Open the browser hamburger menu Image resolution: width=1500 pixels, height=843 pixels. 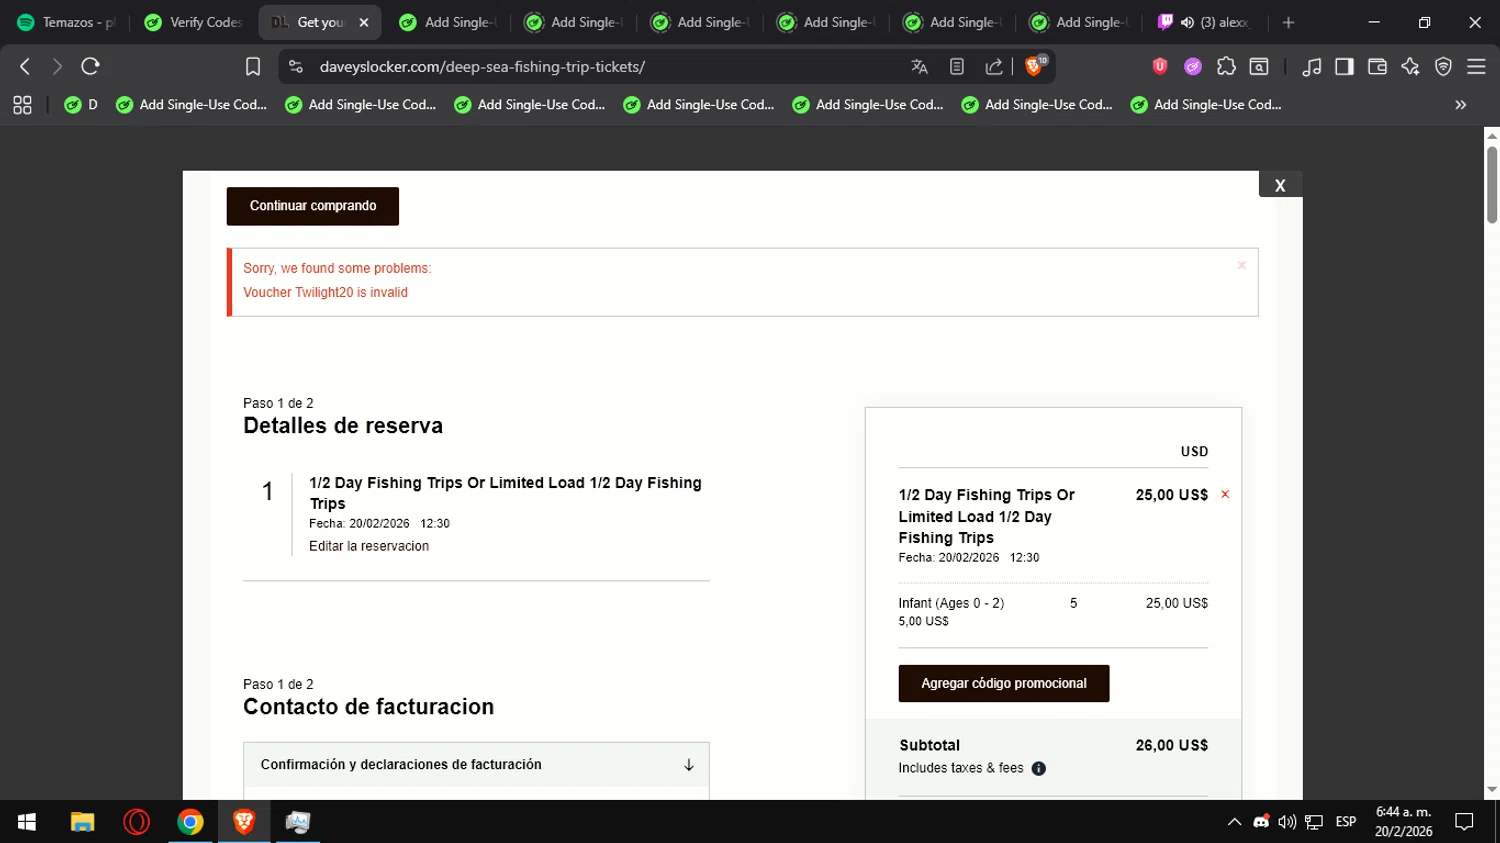[1476, 66]
